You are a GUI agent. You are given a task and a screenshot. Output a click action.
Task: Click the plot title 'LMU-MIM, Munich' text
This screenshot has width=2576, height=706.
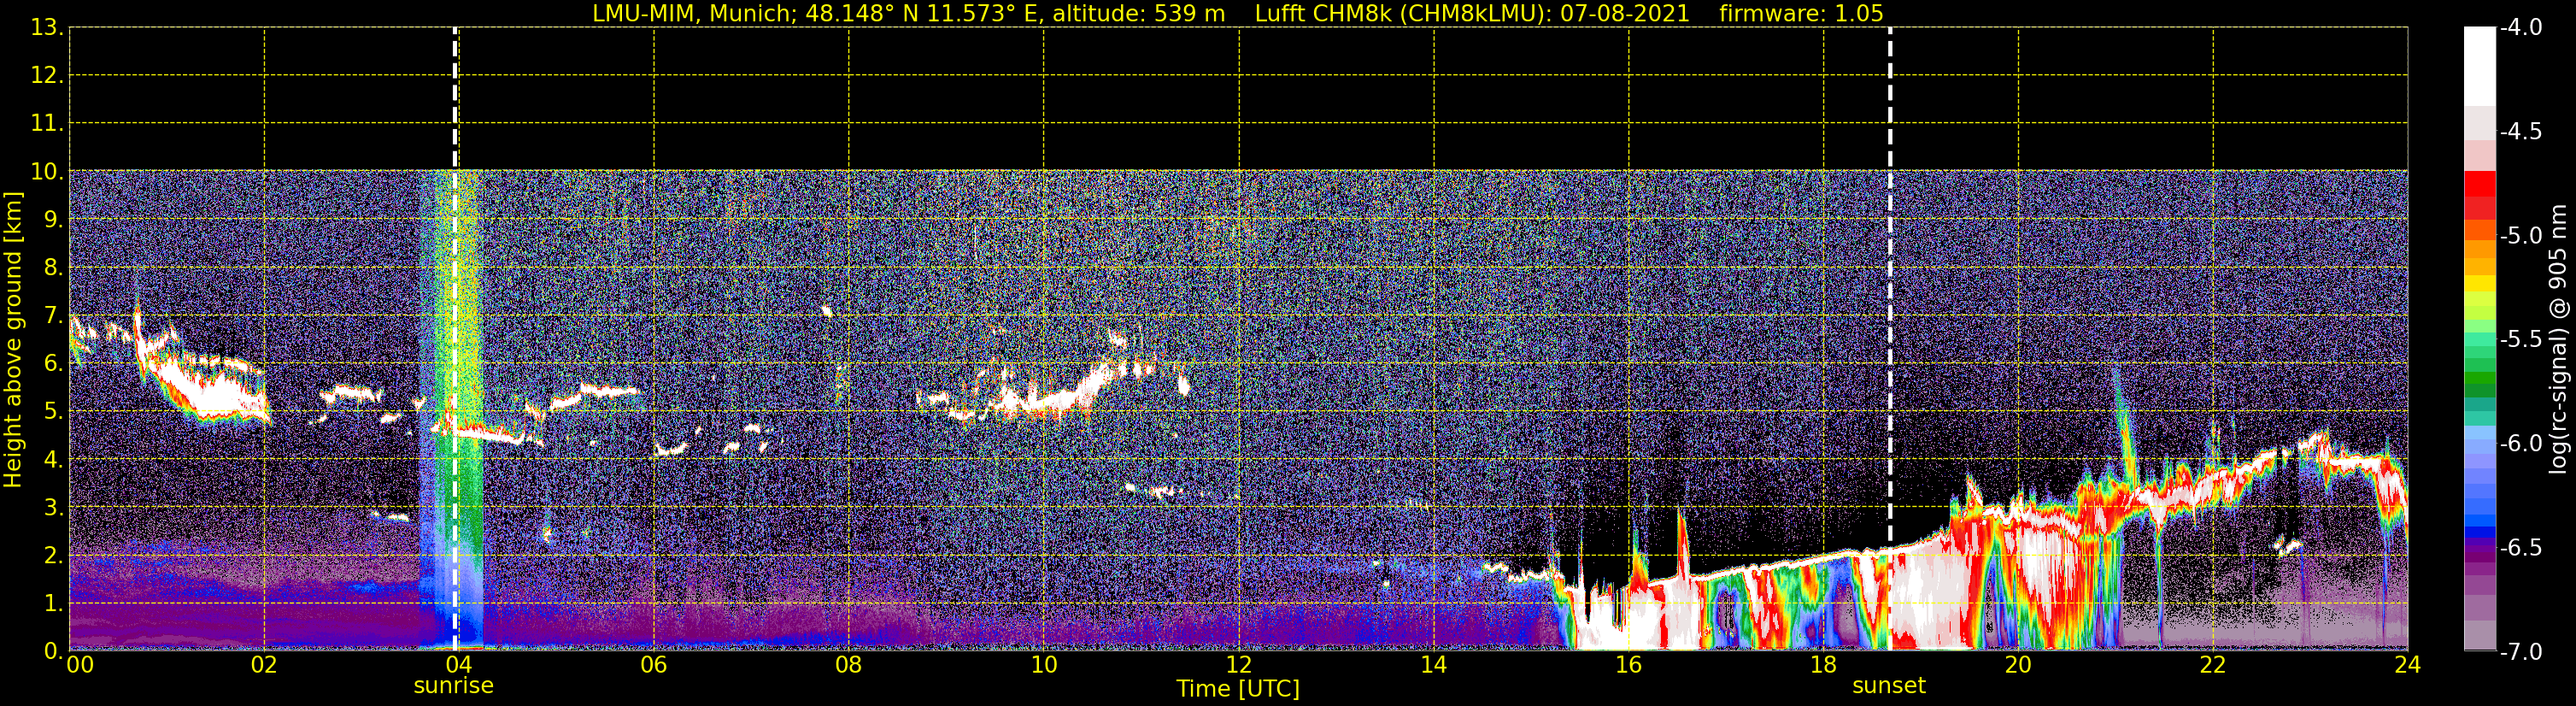[694, 13]
